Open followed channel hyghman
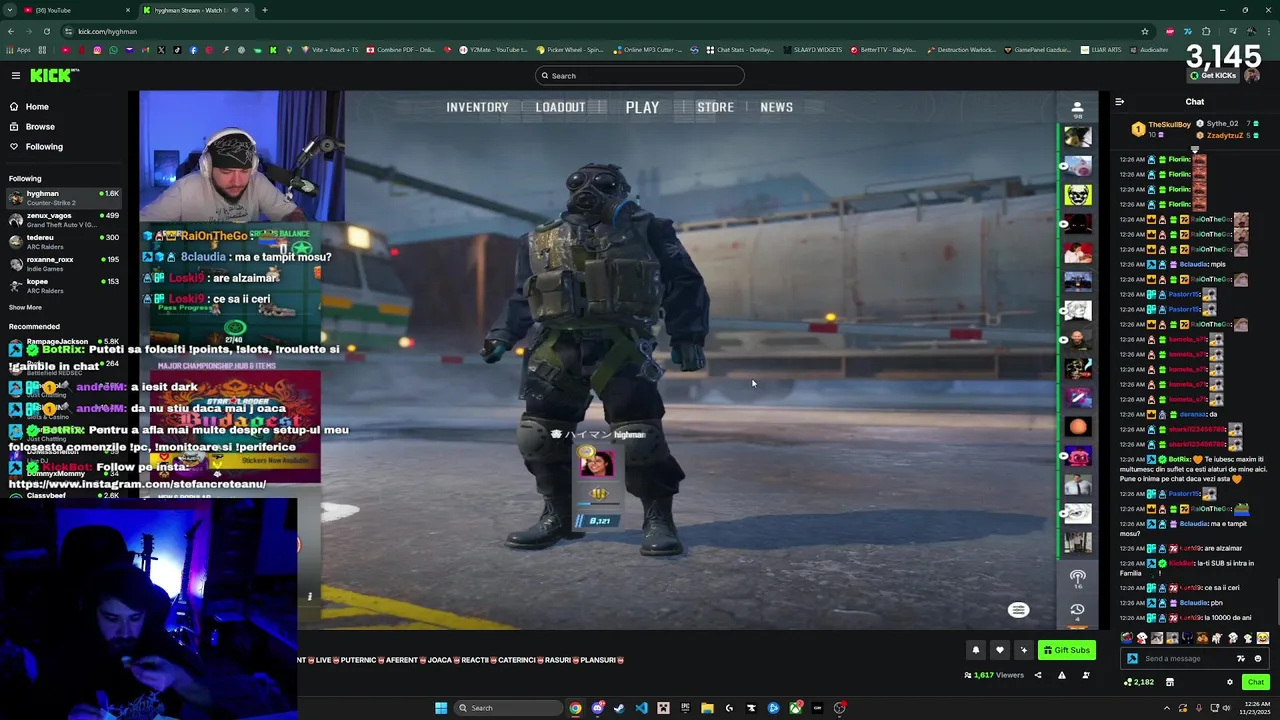Screen dimensions: 1280x720 [x=64, y=197]
